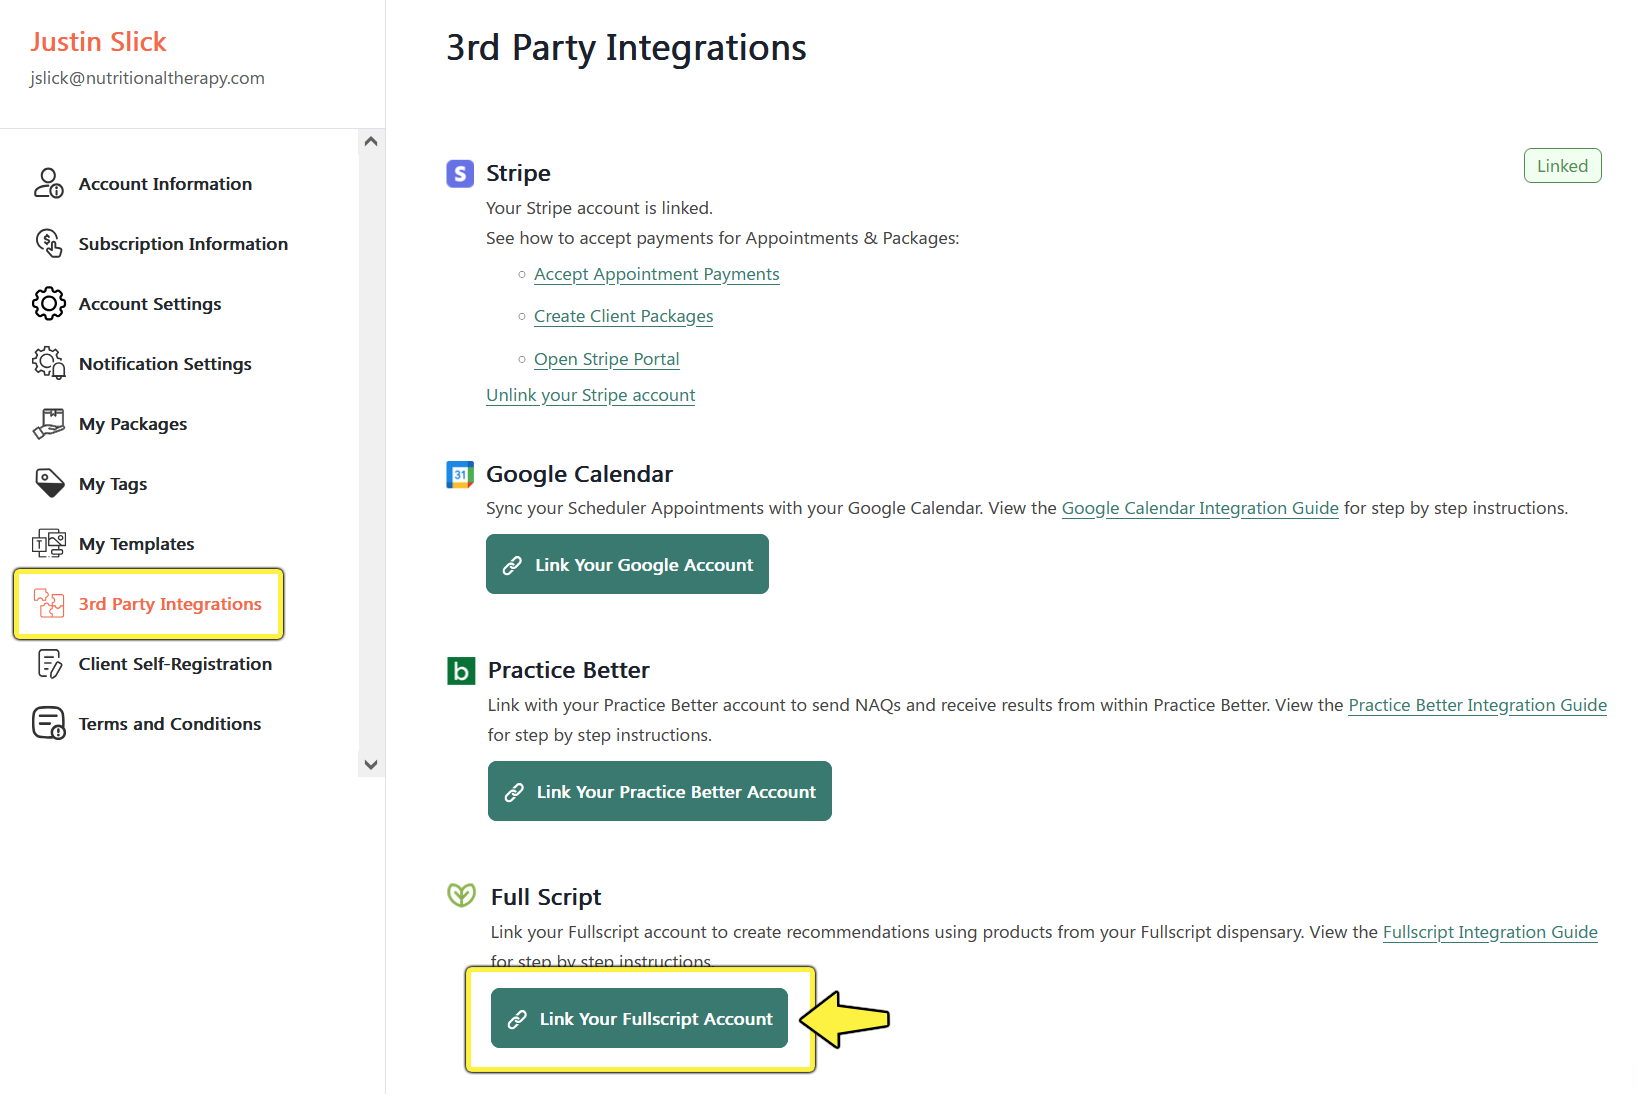Click the Practice Better logo icon
The image size is (1638, 1094).
pos(461,671)
